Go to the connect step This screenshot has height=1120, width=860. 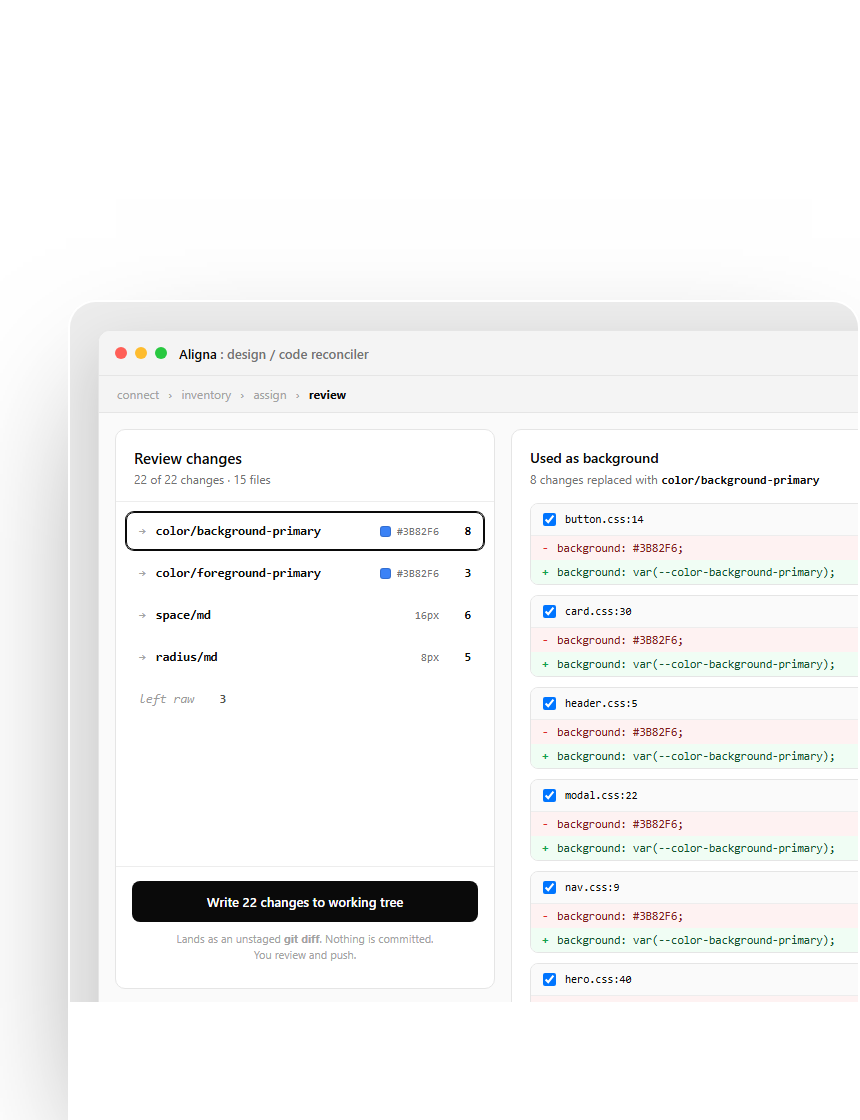(138, 395)
